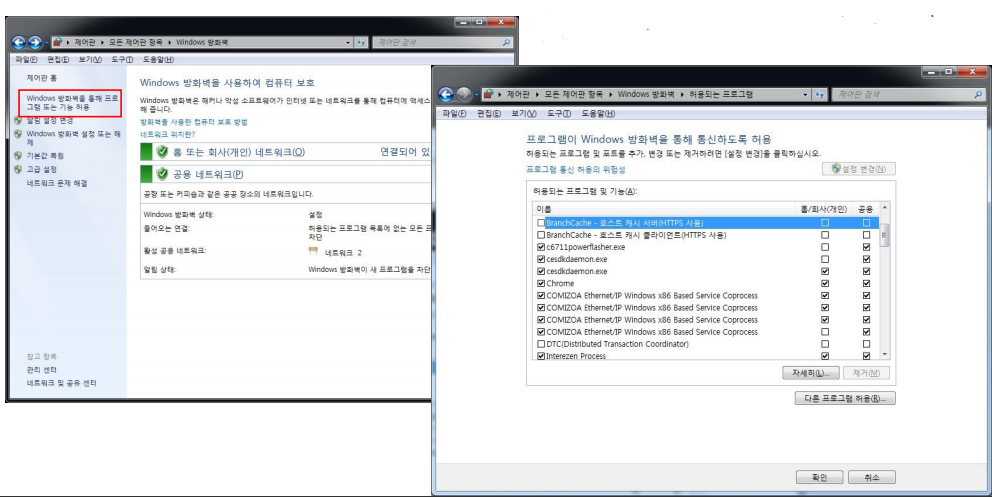Viewport: 992px width, 497px height.
Task: Click the shield icon beside 기본값 복원
Action: pos(19,156)
